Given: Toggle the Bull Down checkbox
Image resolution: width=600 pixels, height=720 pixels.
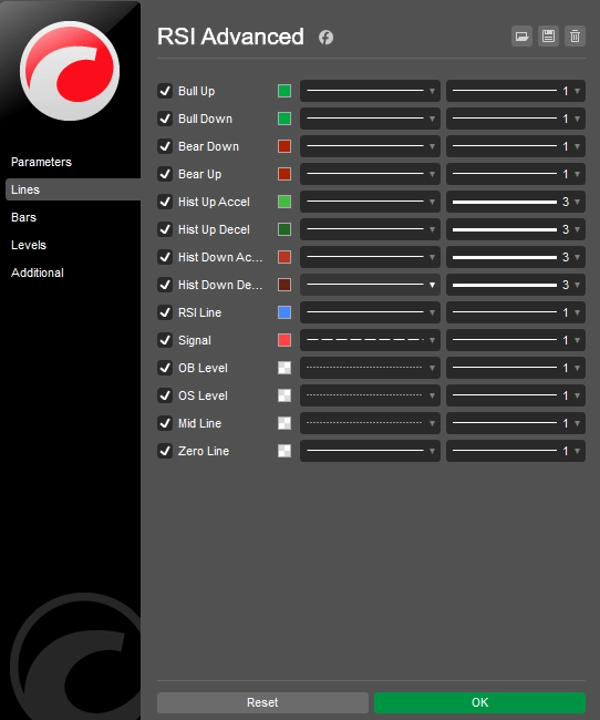Looking at the screenshot, I should (x=165, y=118).
